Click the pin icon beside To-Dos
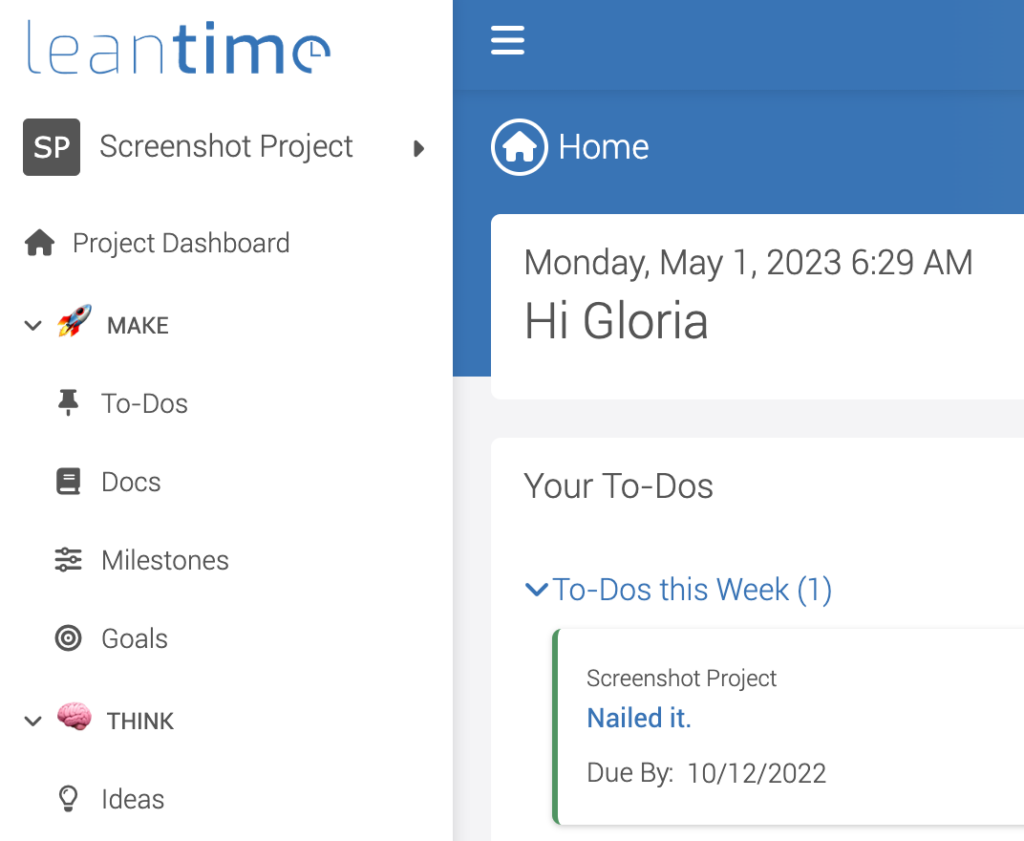This screenshot has width=1024, height=841. pyautogui.click(x=68, y=403)
